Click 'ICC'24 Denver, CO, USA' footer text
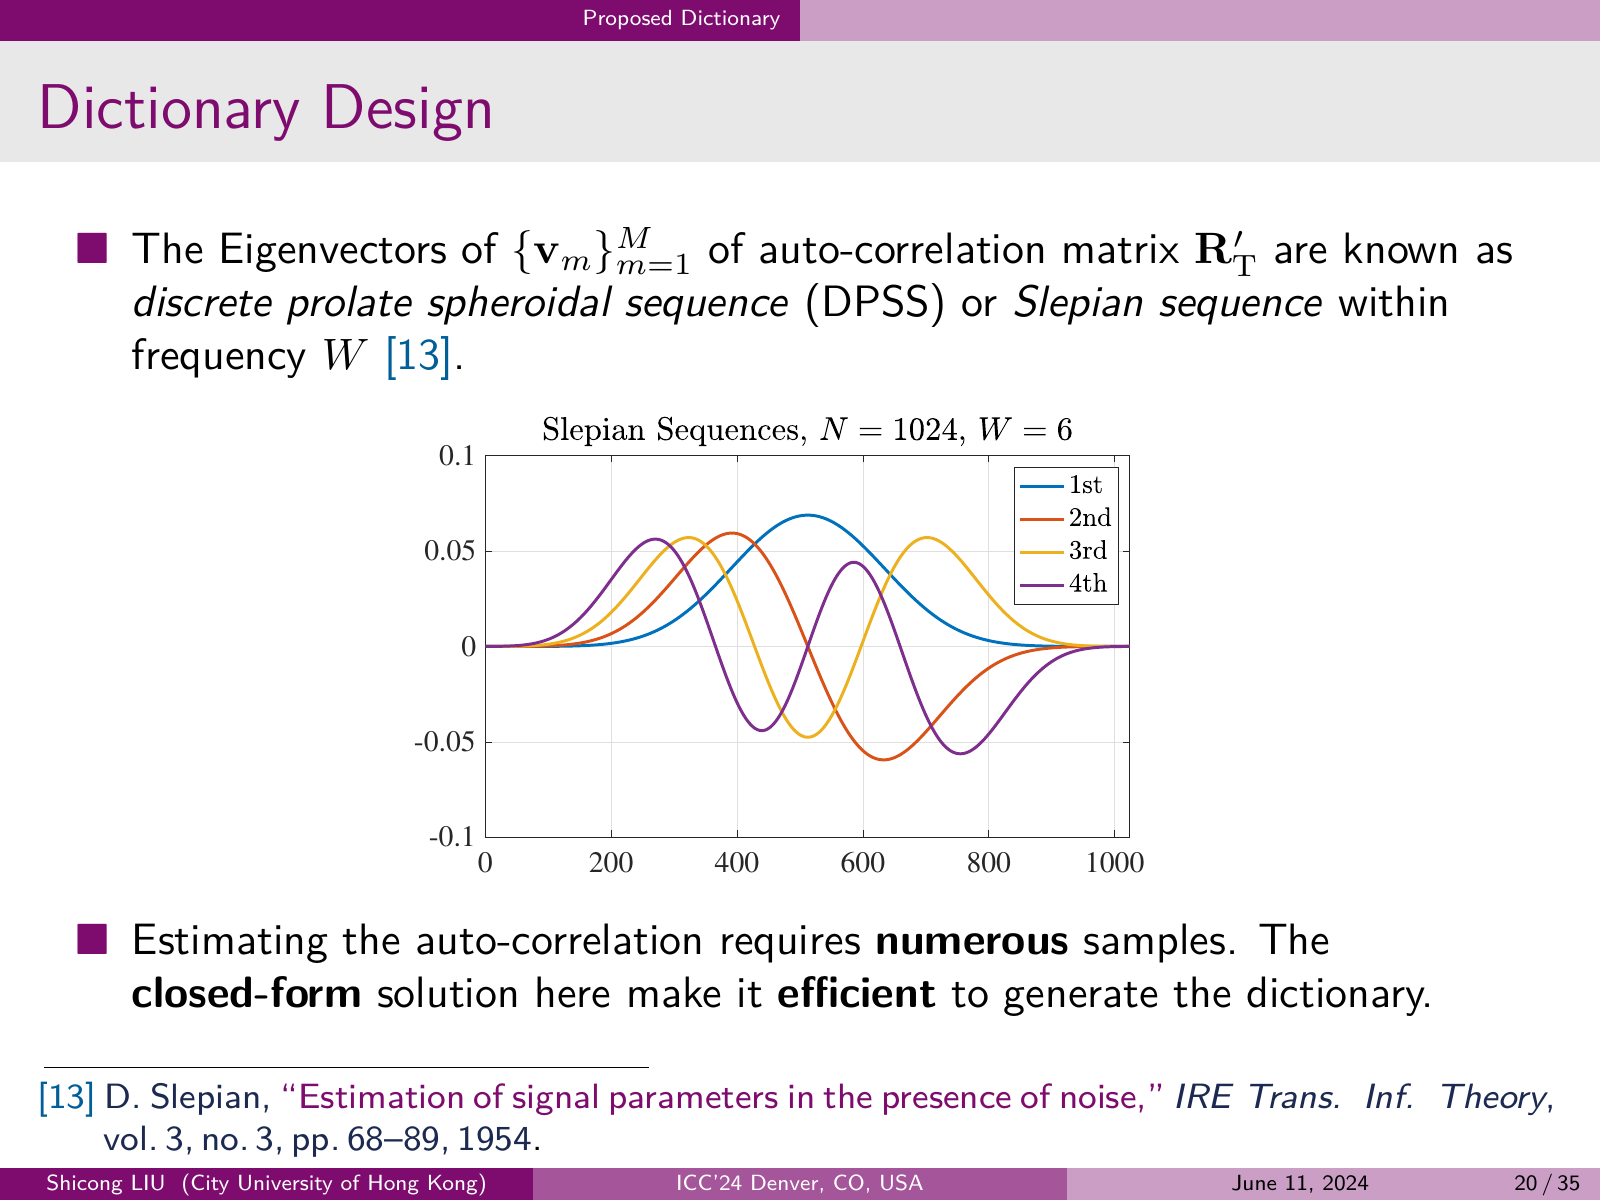The width and height of the screenshot is (1600, 1200). click(x=799, y=1184)
